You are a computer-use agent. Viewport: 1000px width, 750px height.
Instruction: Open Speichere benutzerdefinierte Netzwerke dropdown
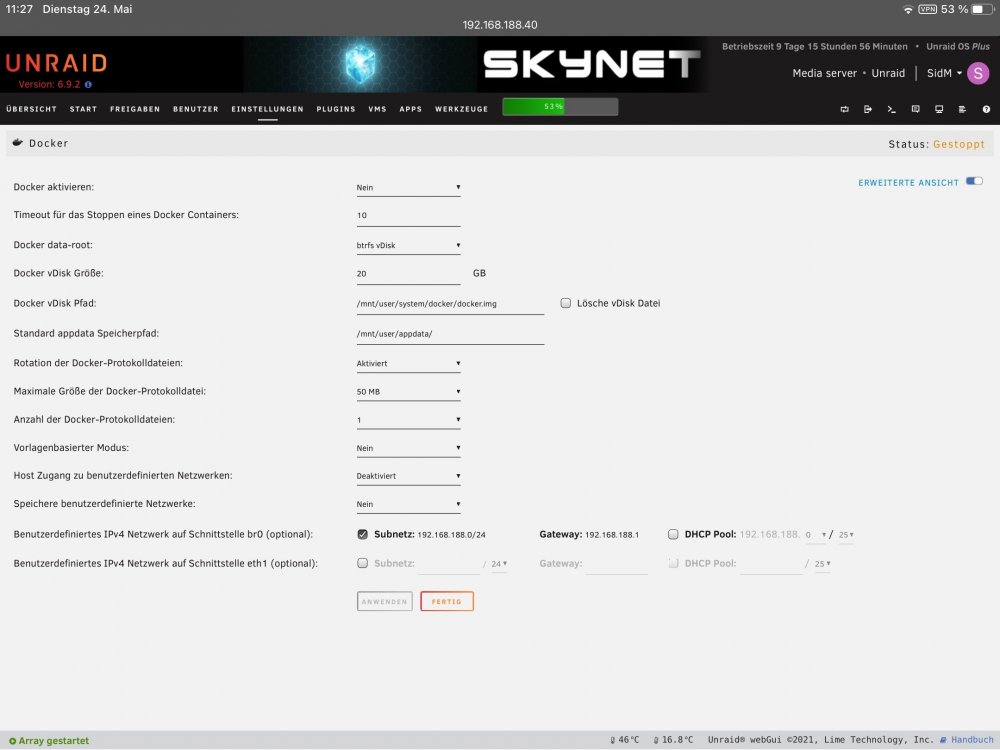click(x=408, y=504)
